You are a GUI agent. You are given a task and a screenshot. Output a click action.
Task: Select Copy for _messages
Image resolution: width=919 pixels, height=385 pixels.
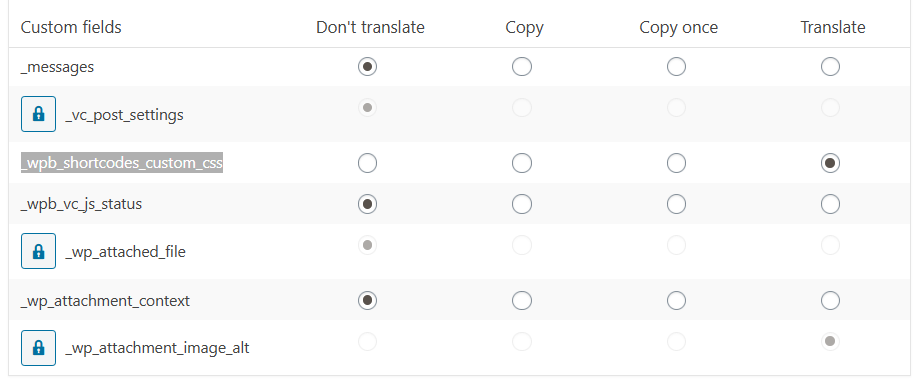click(x=522, y=66)
